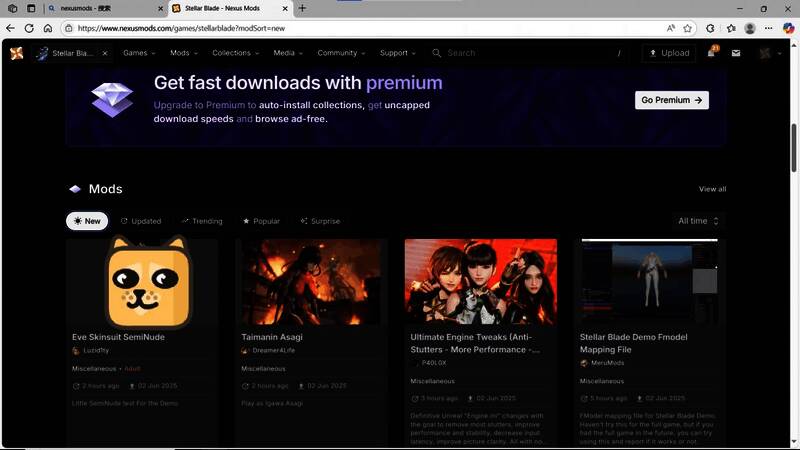This screenshot has width=800, height=450.
Task: Click the Go Premium button
Action: point(671,100)
